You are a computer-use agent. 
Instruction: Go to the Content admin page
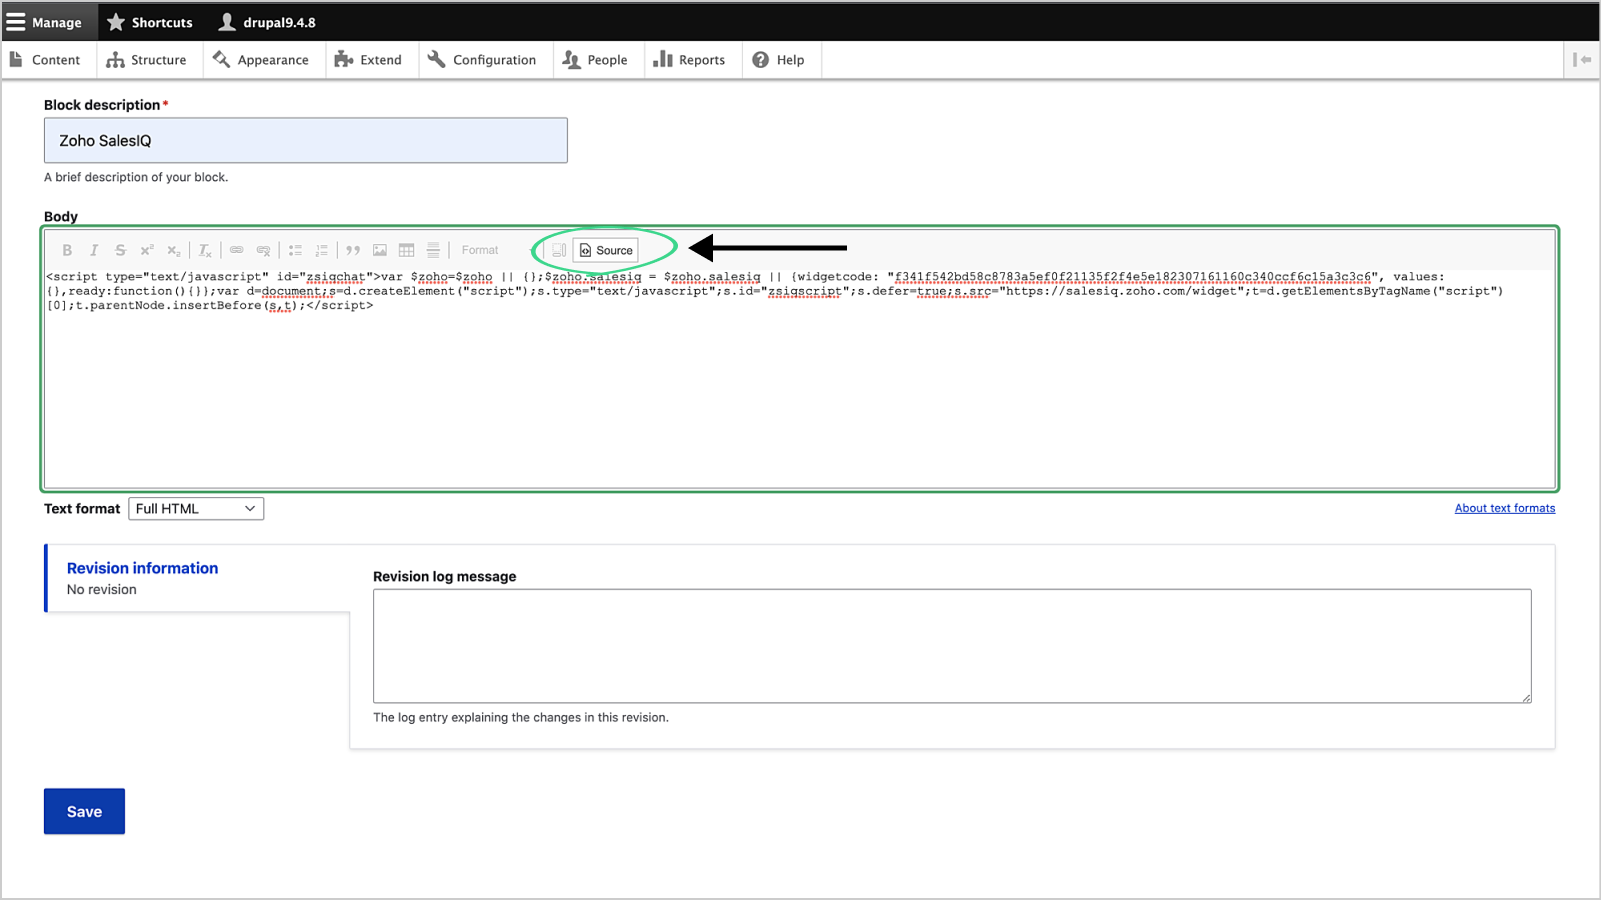pos(46,60)
